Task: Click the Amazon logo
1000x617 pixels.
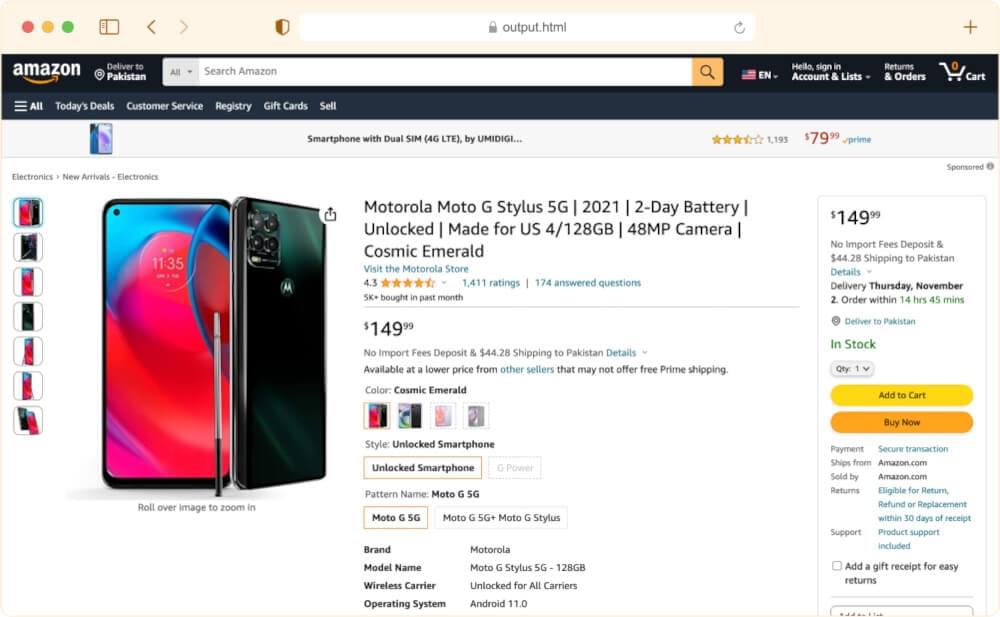Action: (46, 72)
